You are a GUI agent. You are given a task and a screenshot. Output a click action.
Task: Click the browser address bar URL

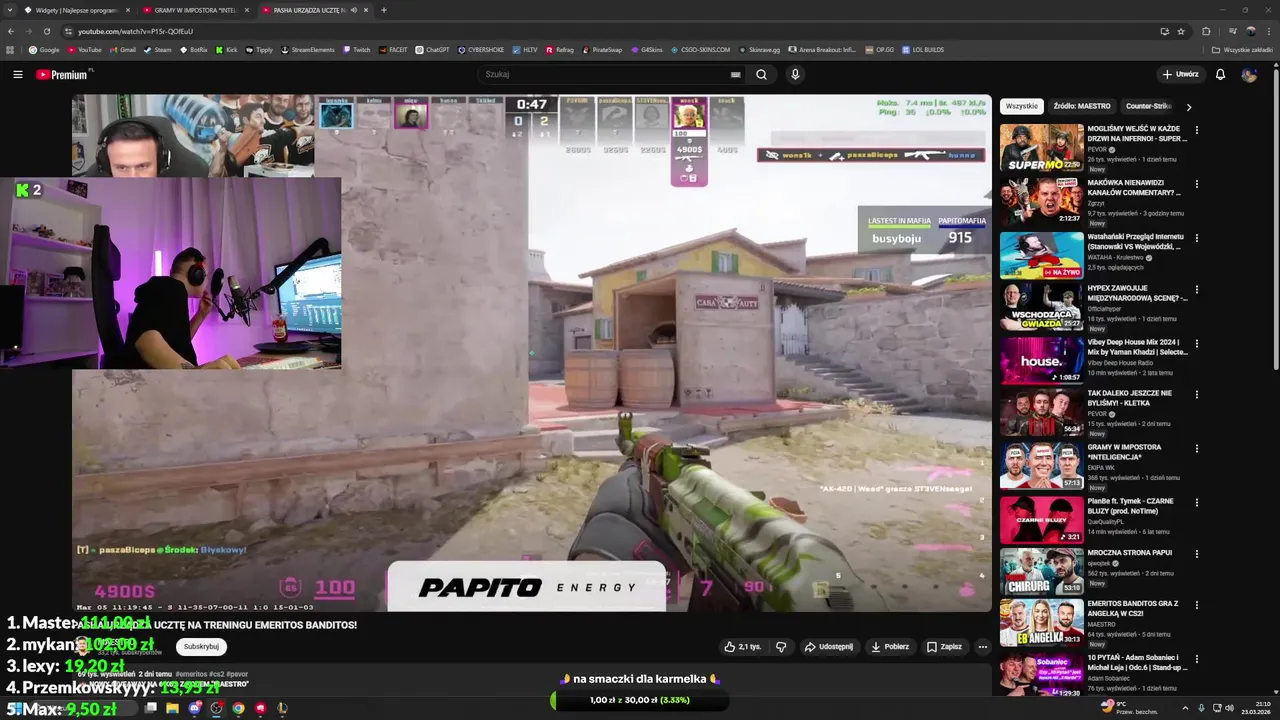135,31
